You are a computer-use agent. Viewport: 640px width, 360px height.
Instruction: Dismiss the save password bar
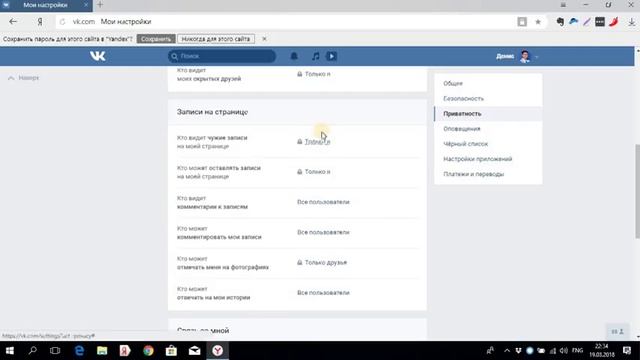(264, 39)
